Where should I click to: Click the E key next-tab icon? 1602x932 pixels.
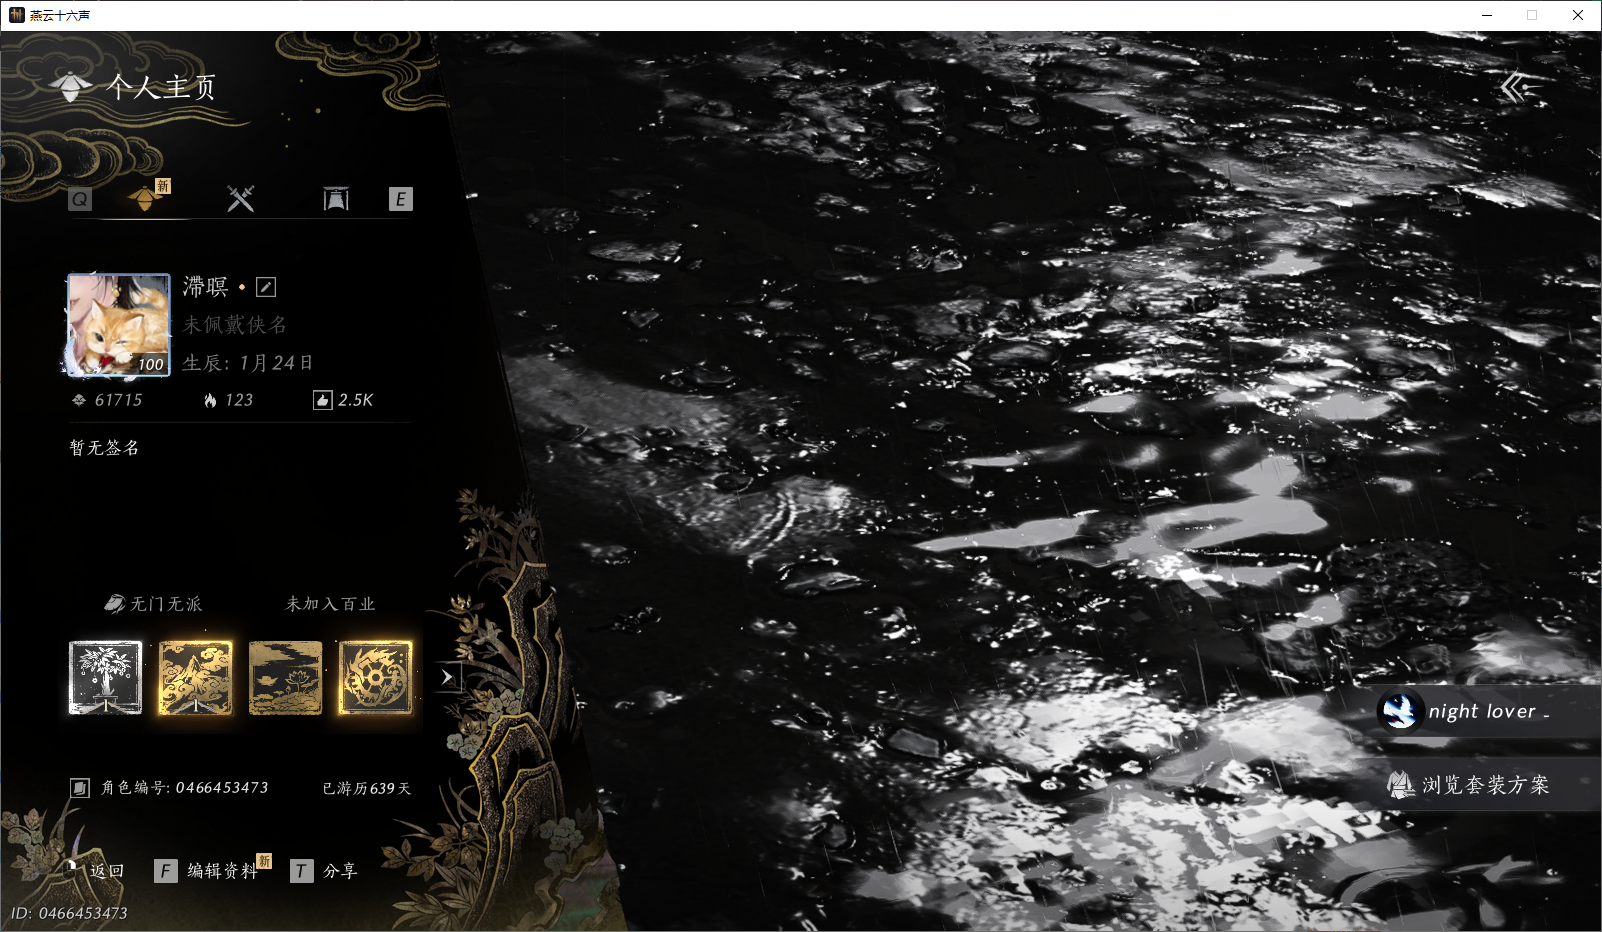400,199
